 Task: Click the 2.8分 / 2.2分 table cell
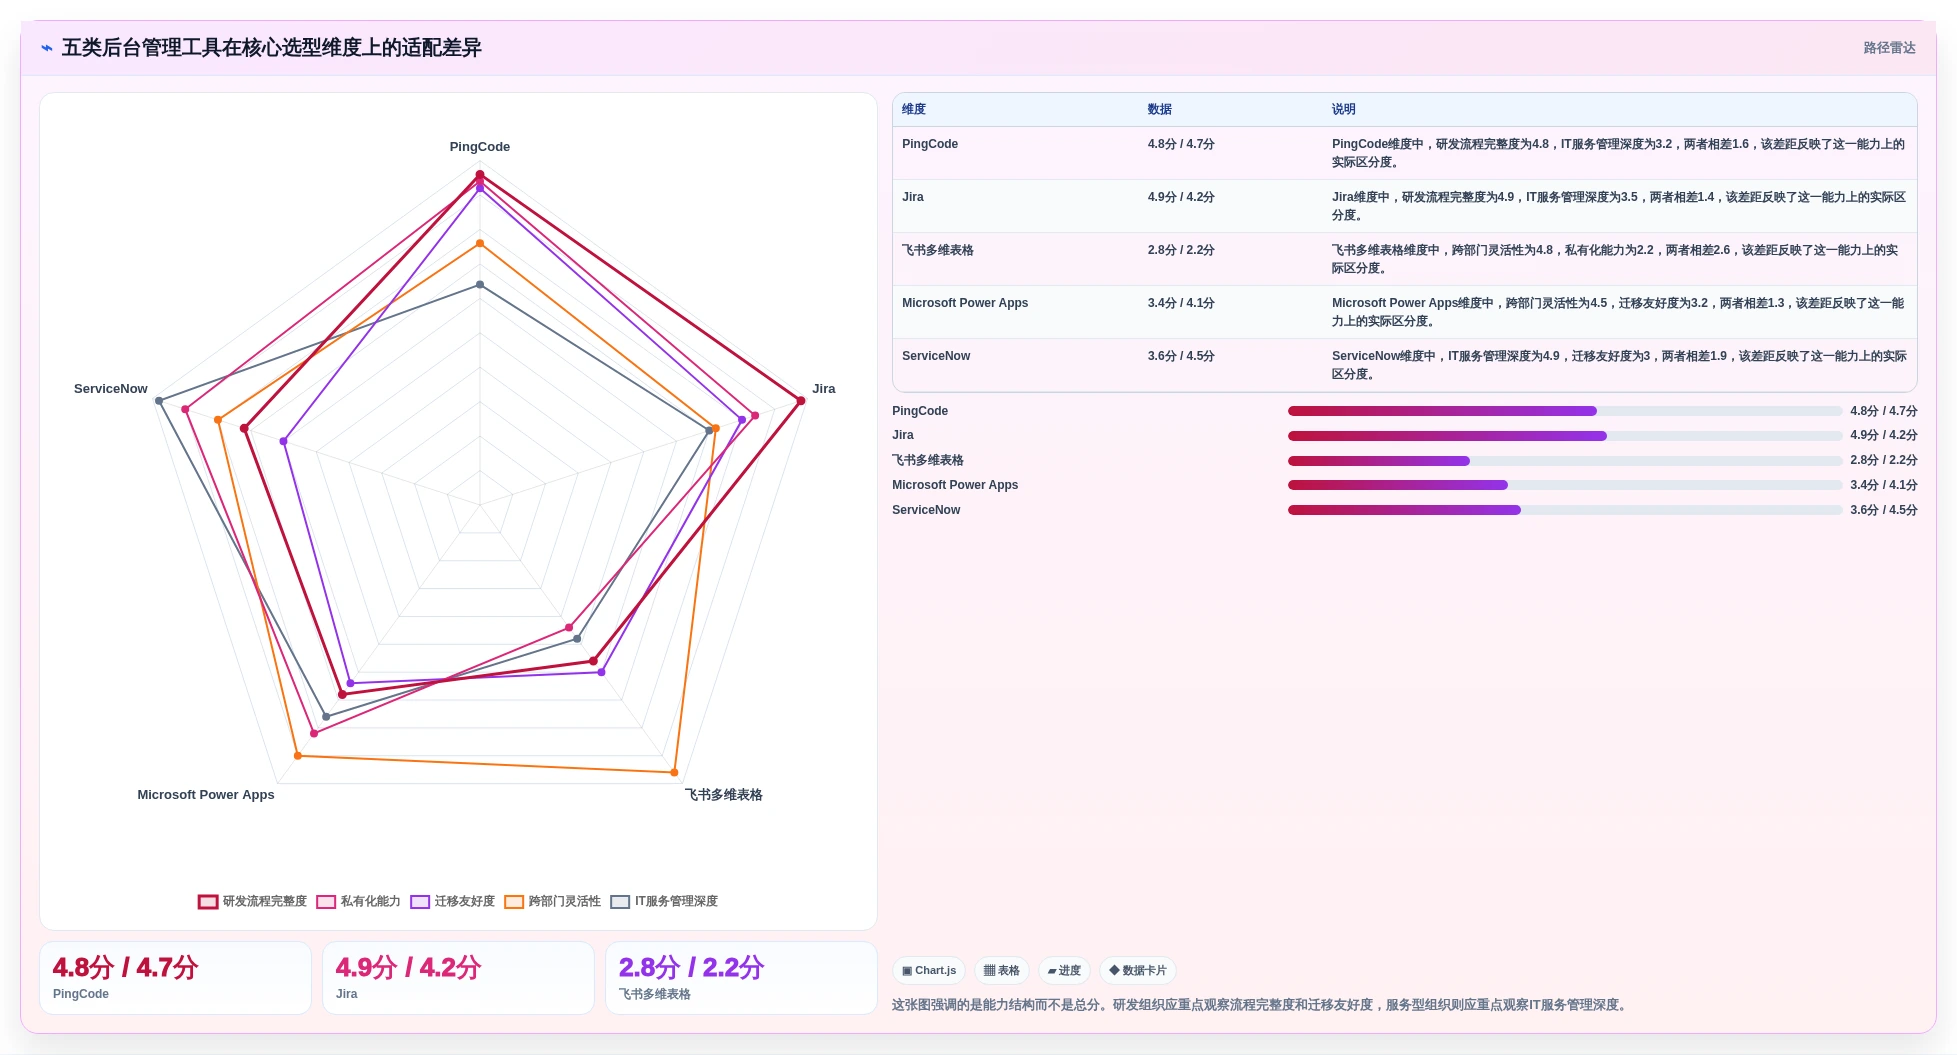[1181, 250]
